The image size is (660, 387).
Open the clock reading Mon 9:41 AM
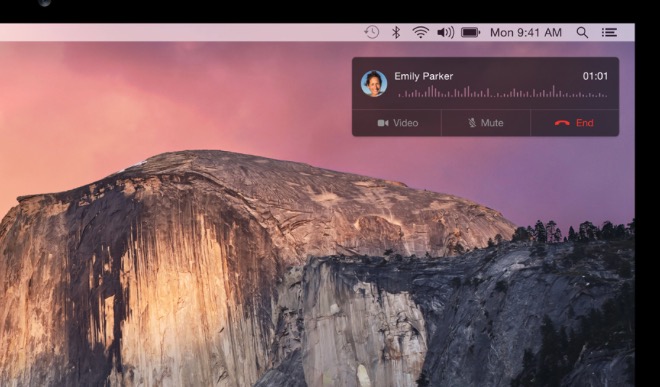(526, 32)
